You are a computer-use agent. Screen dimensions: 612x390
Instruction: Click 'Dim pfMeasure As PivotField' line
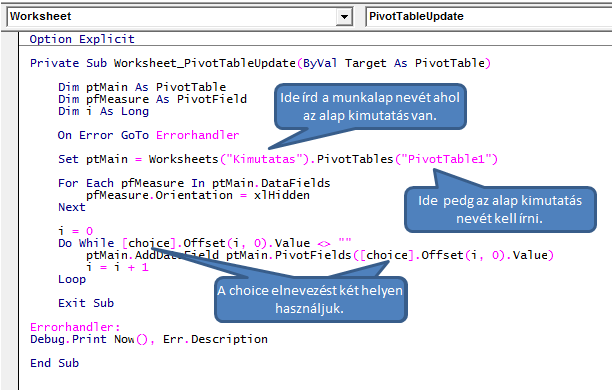pyautogui.click(x=152, y=99)
